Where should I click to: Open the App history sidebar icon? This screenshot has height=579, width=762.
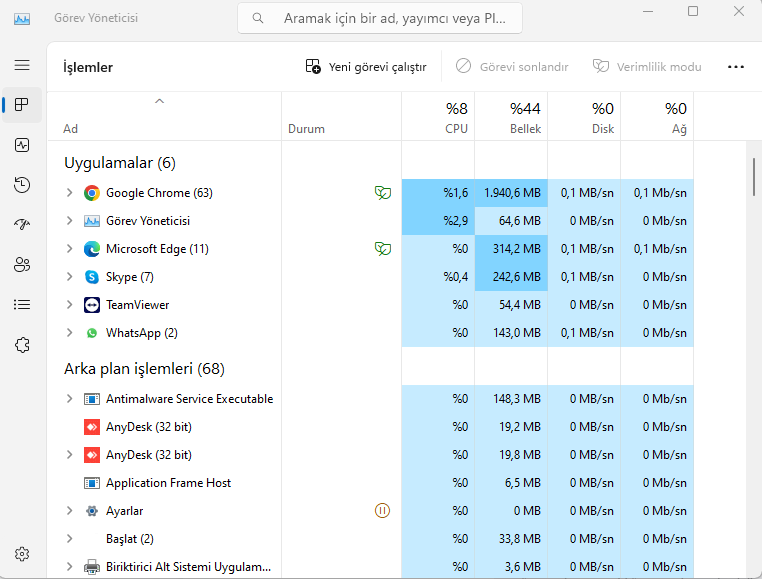(22, 185)
